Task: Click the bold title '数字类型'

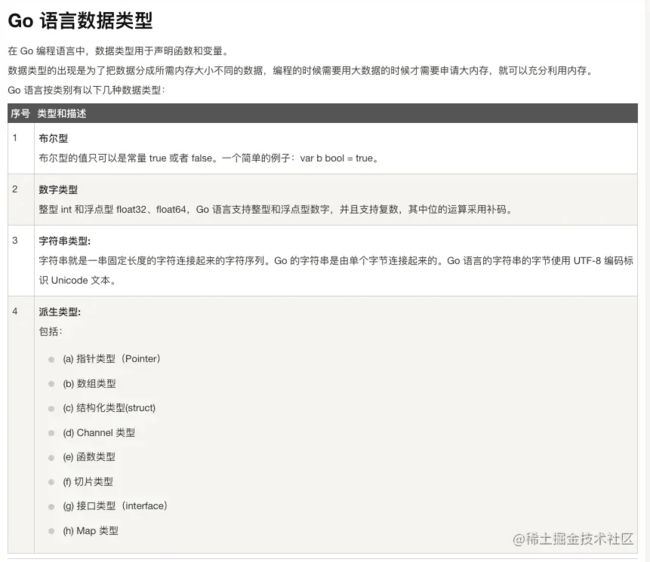Action: pyautogui.click(x=58, y=190)
